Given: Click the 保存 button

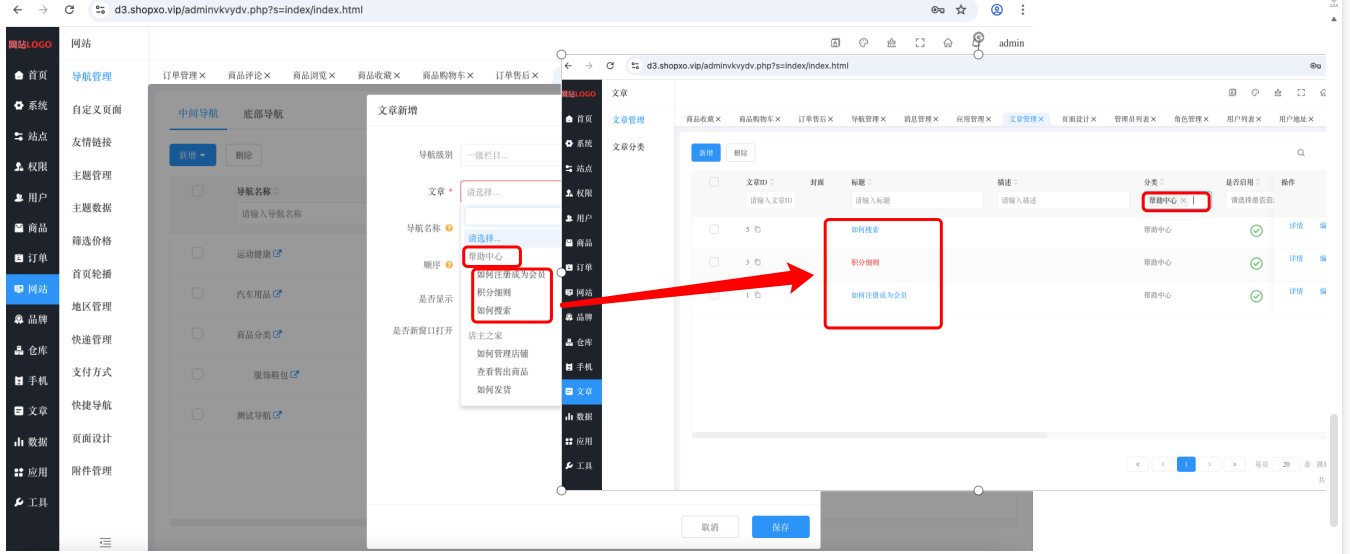Looking at the screenshot, I should click(780, 527).
